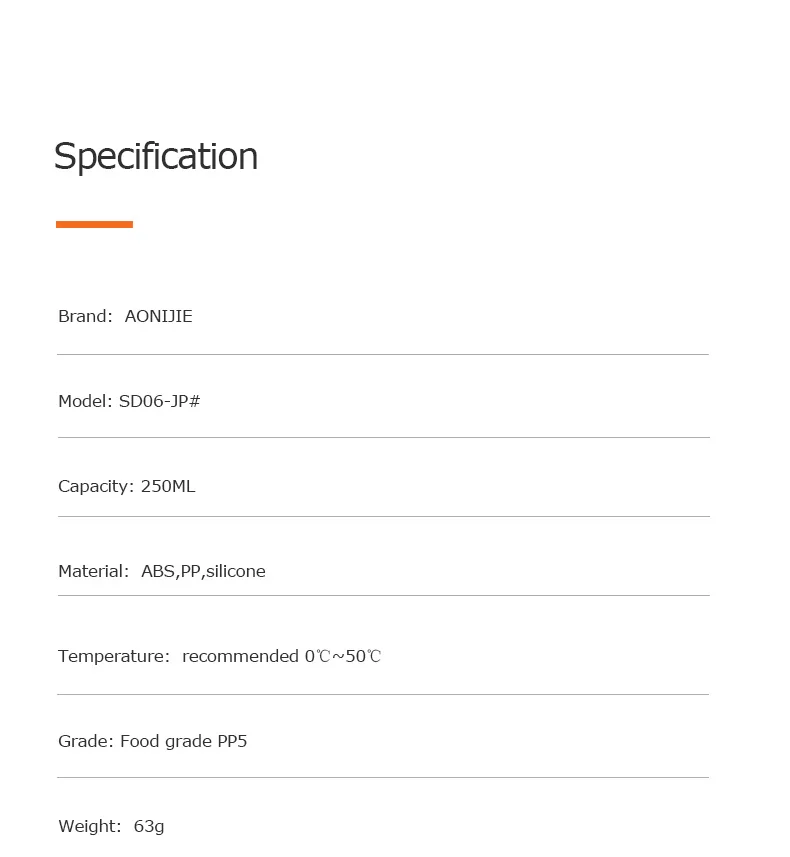The height and width of the screenshot is (857, 790).
Task: Click the orange accent bar under Specification
Action: click(x=94, y=225)
